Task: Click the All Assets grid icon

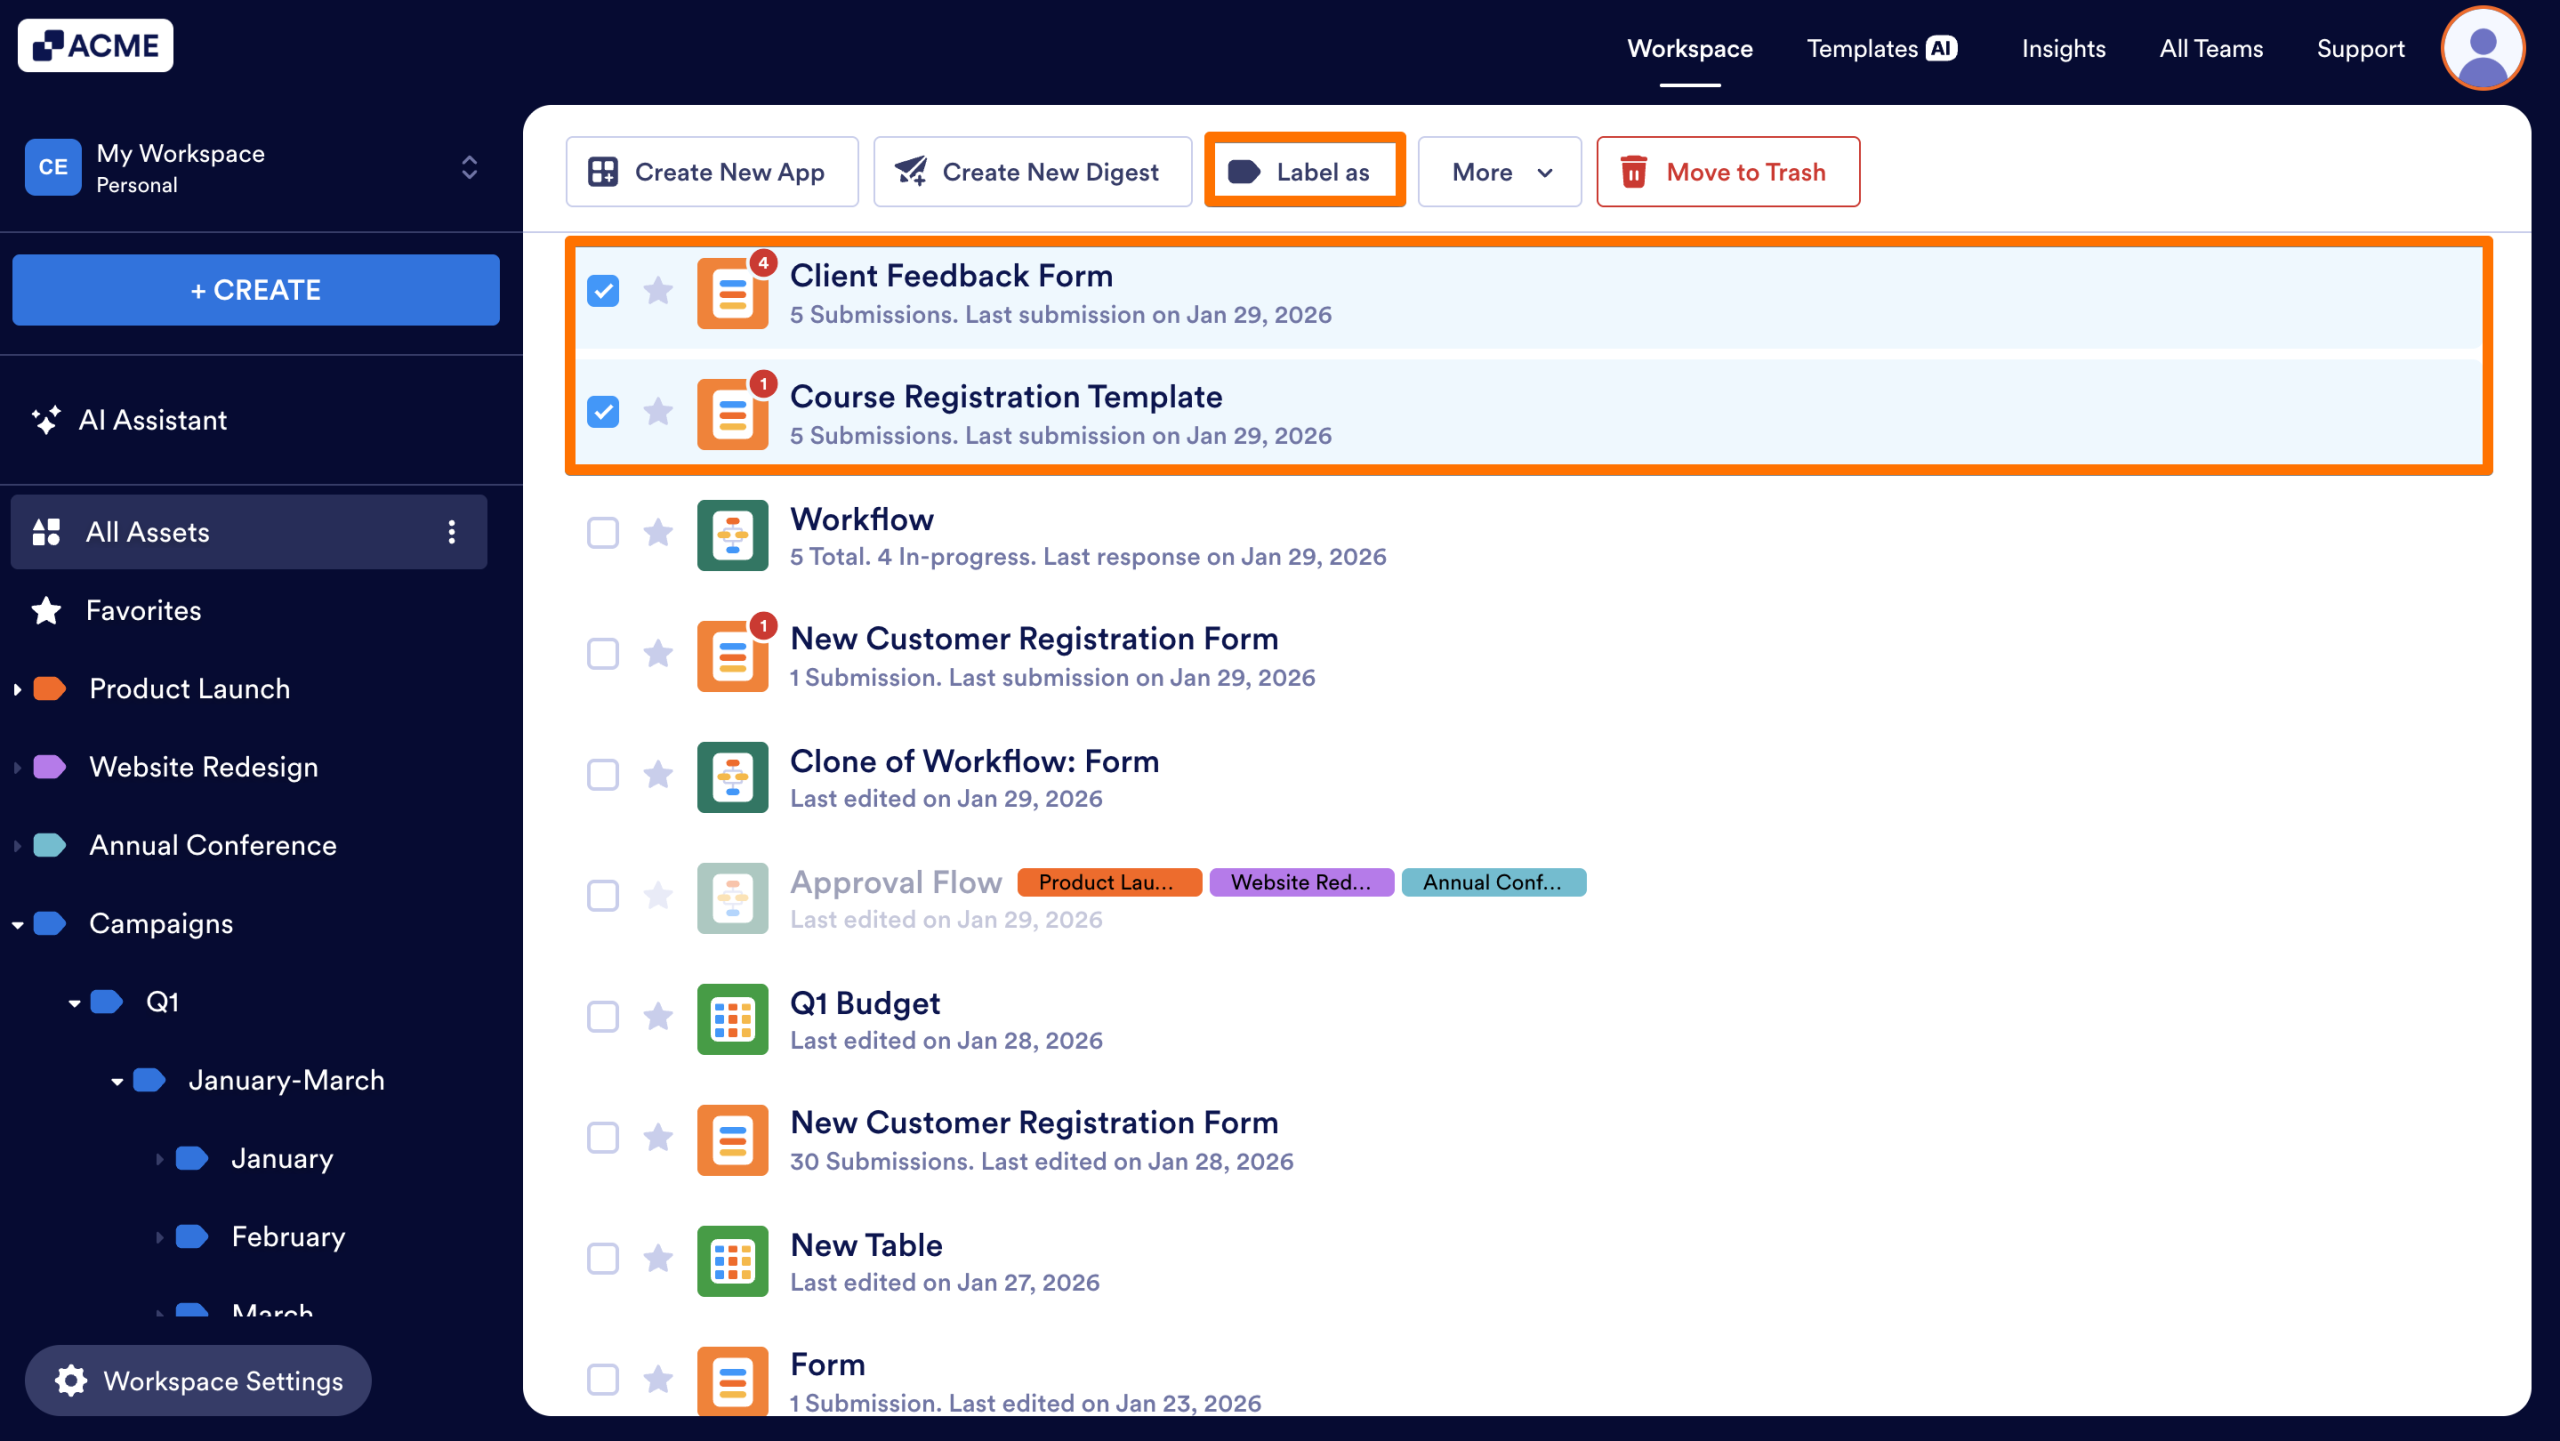Action: tap(46, 532)
